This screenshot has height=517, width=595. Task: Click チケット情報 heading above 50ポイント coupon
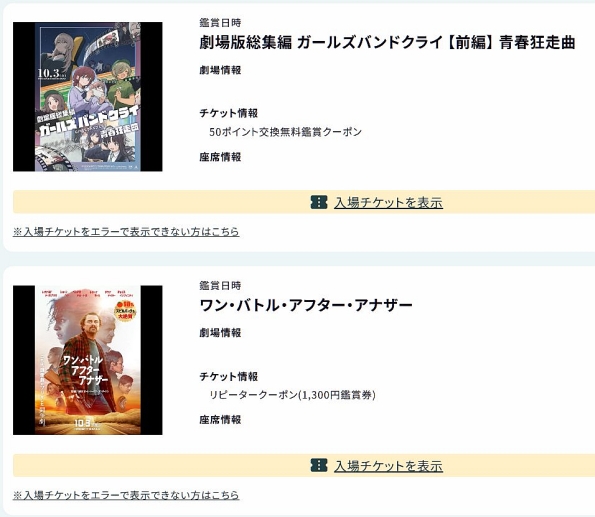point(228,113)
